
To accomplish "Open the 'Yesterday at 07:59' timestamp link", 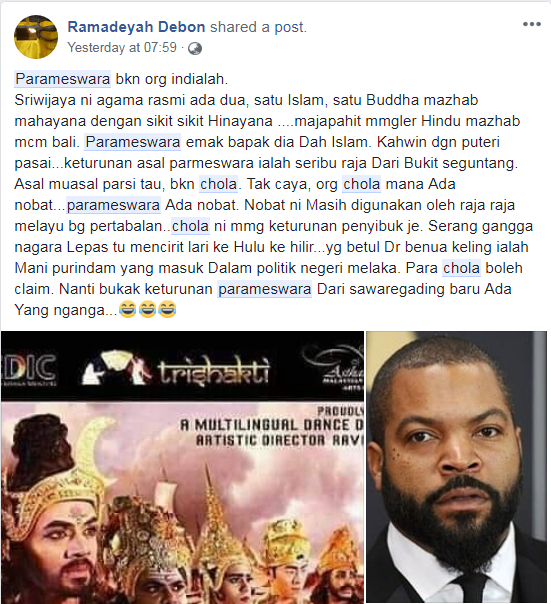I will 122,48.
